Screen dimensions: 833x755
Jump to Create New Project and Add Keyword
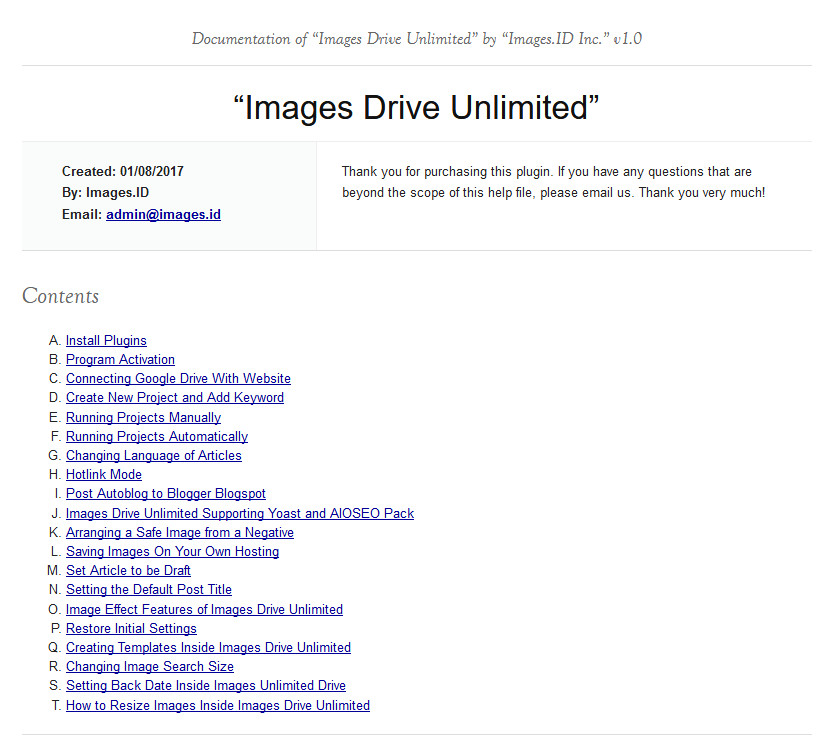(x=175, y=398)
